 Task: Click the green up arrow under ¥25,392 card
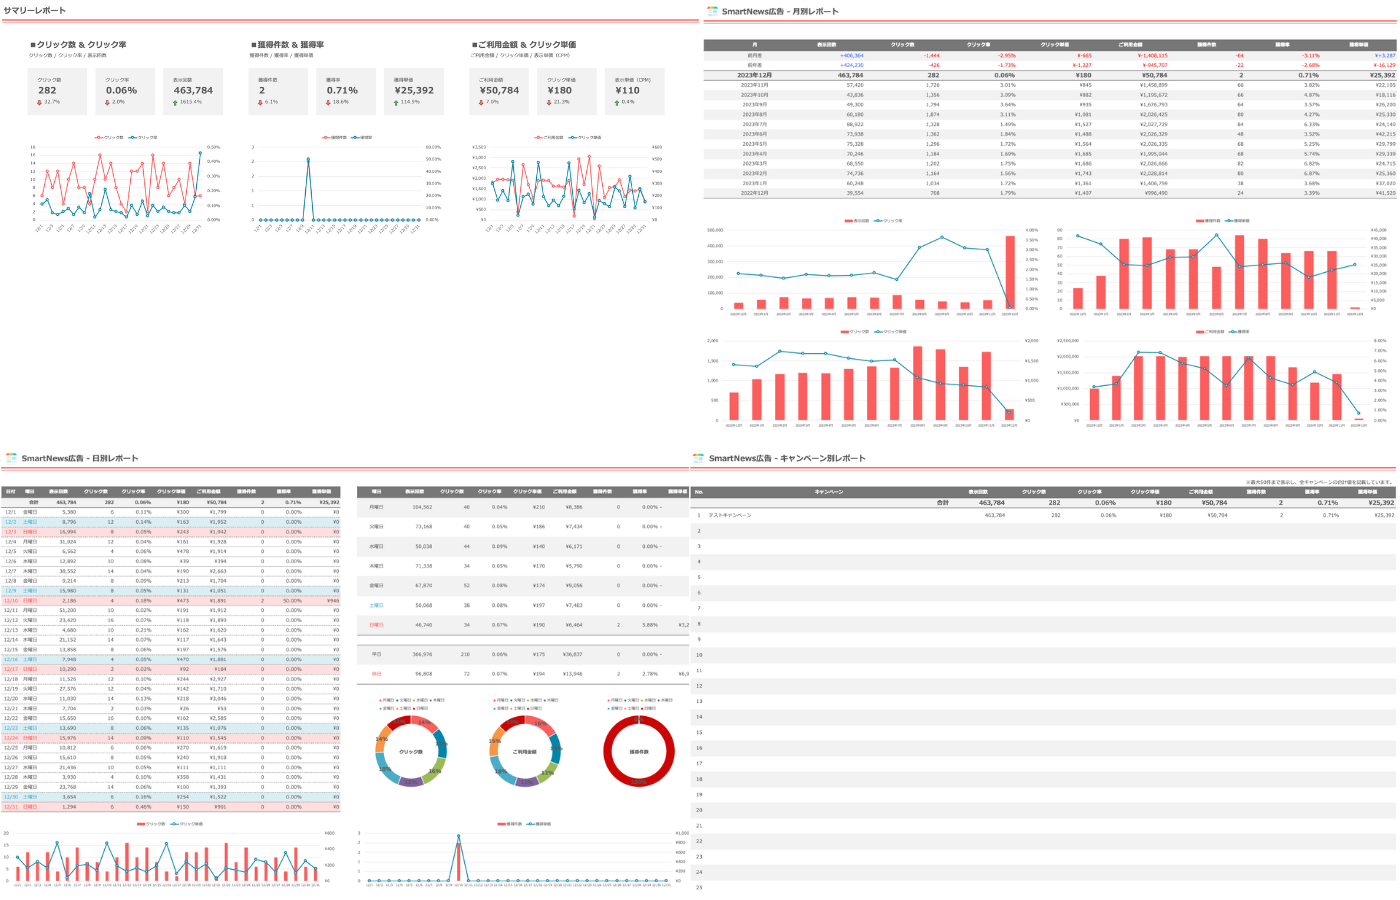click(396, 102)
